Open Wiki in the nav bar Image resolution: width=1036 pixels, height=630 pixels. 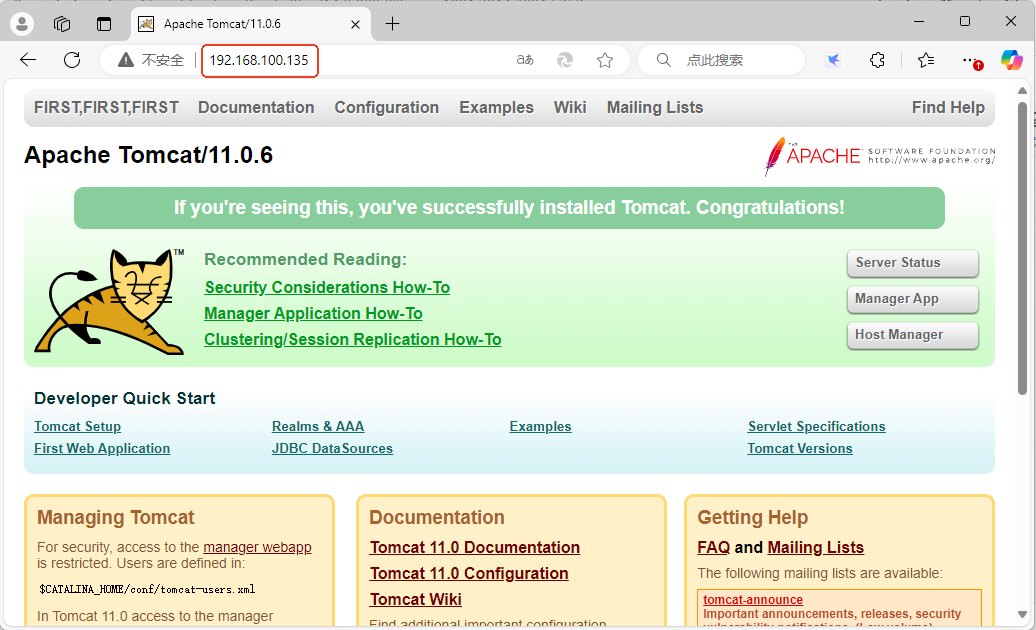click(x=570, y=108)
